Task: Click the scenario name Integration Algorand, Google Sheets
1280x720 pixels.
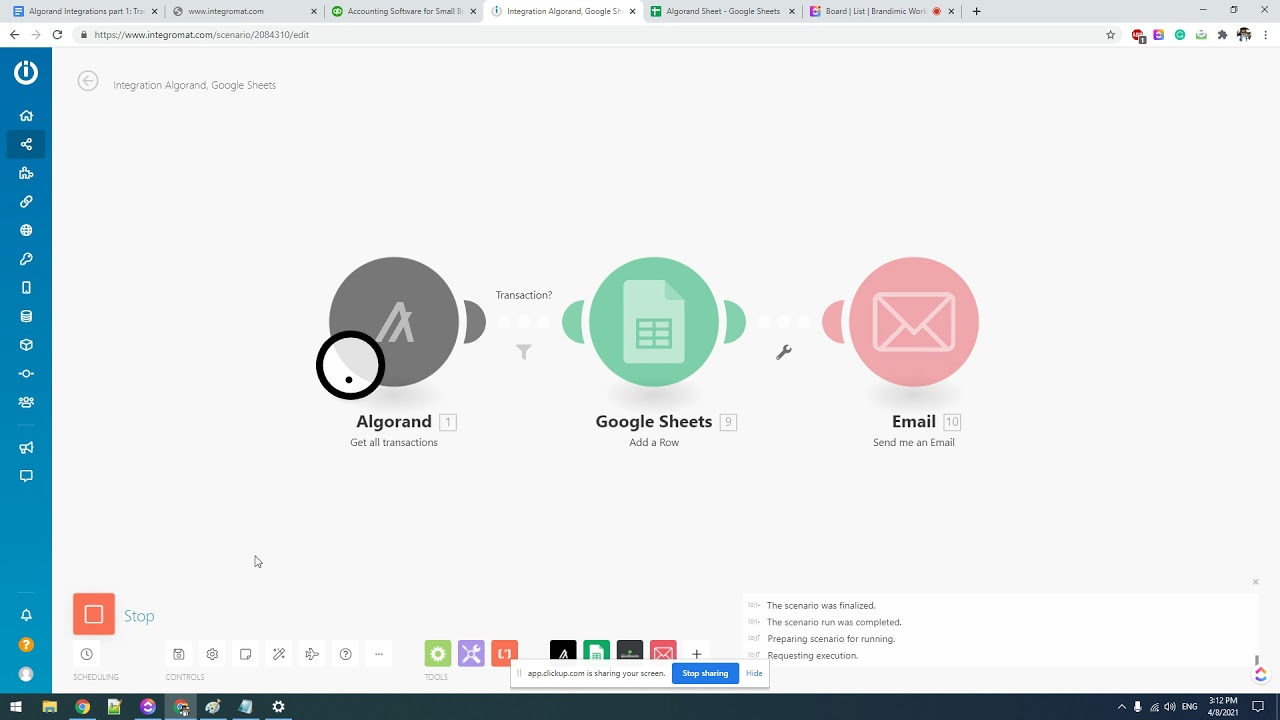Action: [194, 85]
